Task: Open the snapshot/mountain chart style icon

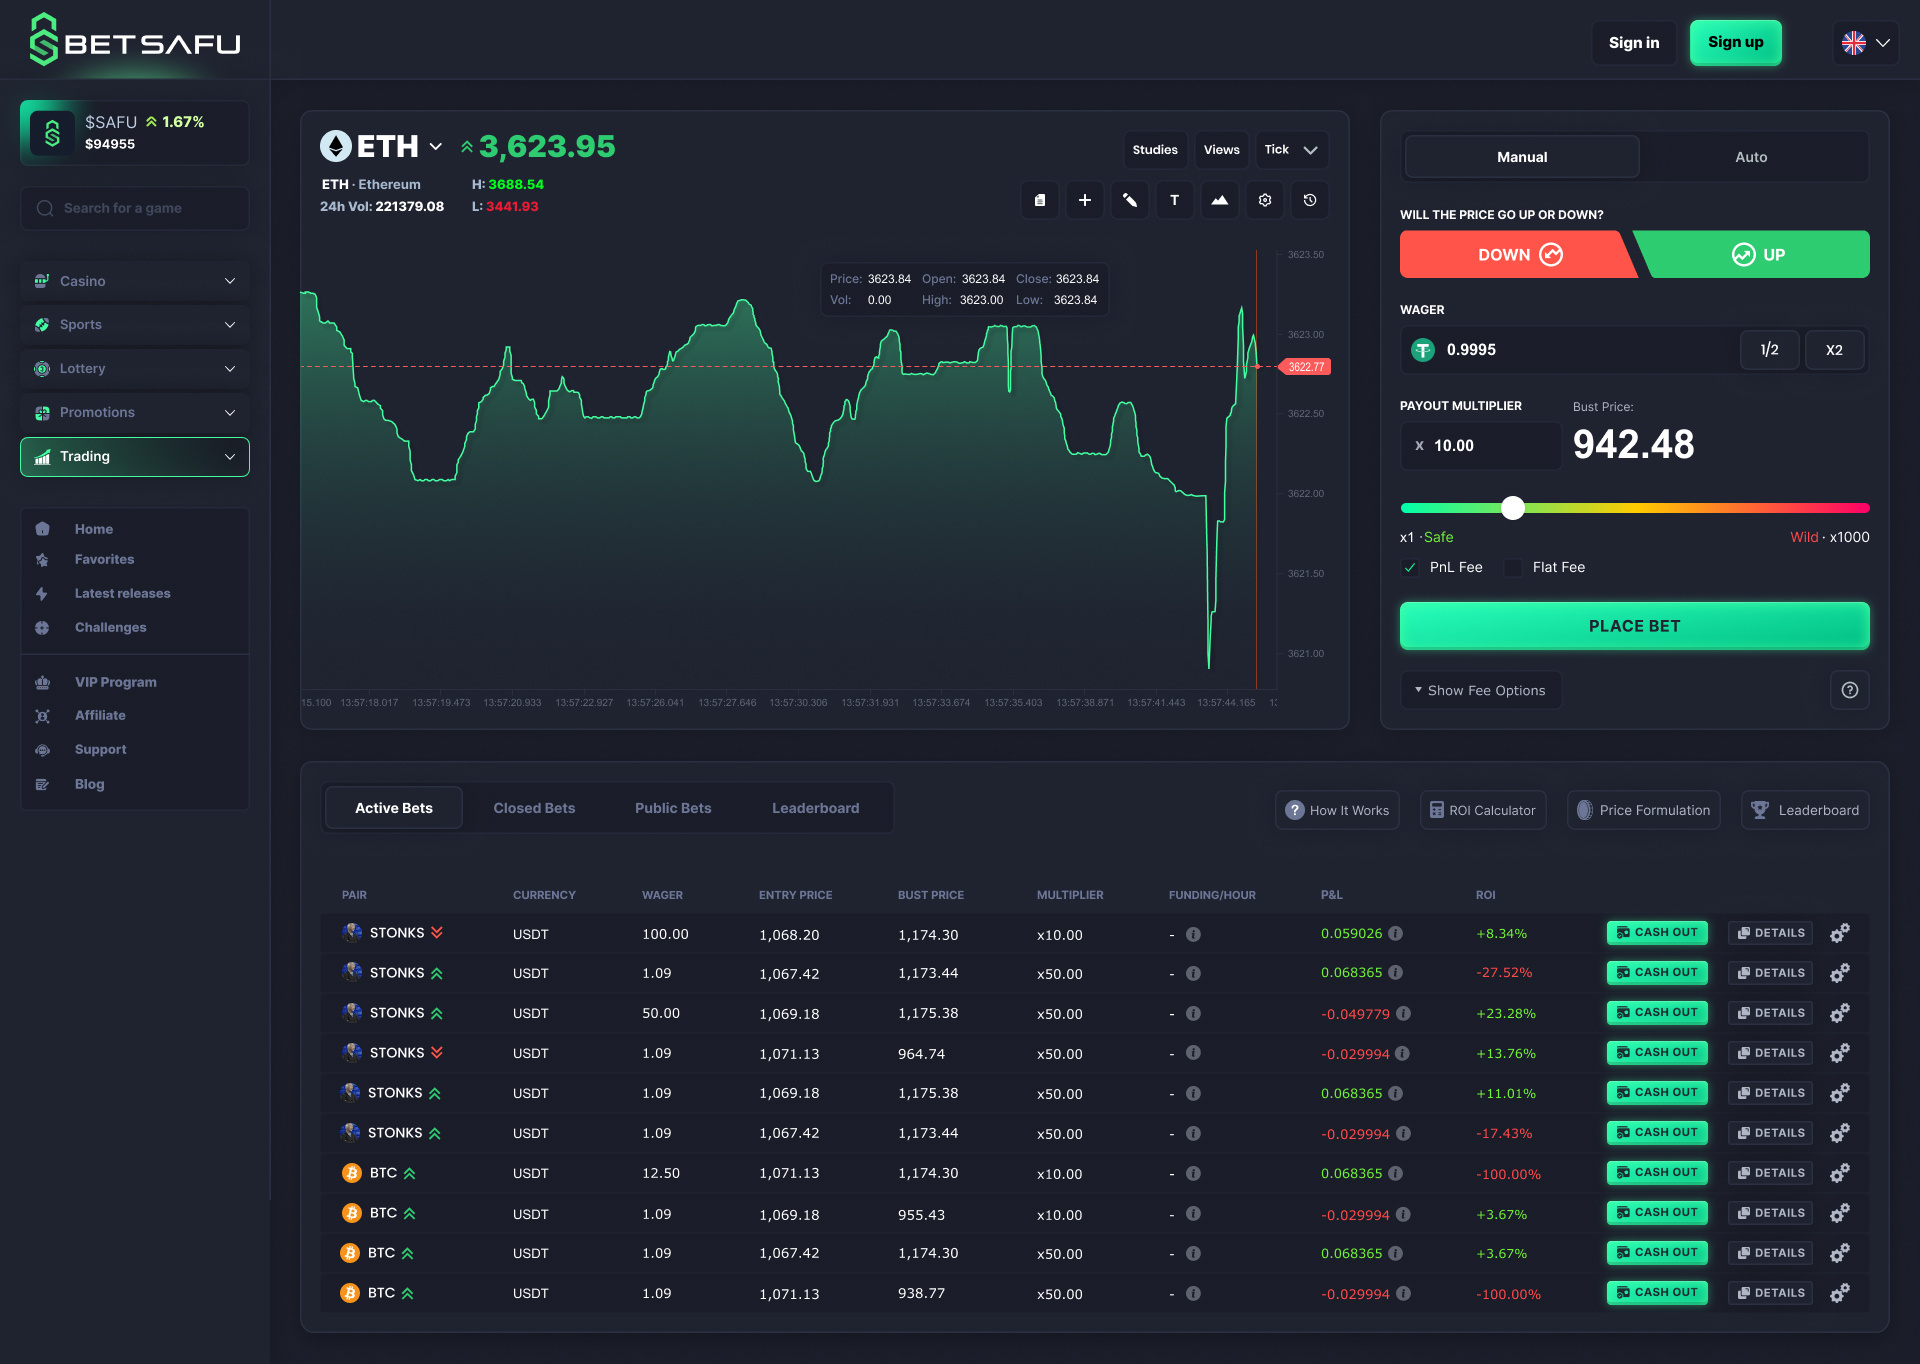Action: (x=1219, y=200)
